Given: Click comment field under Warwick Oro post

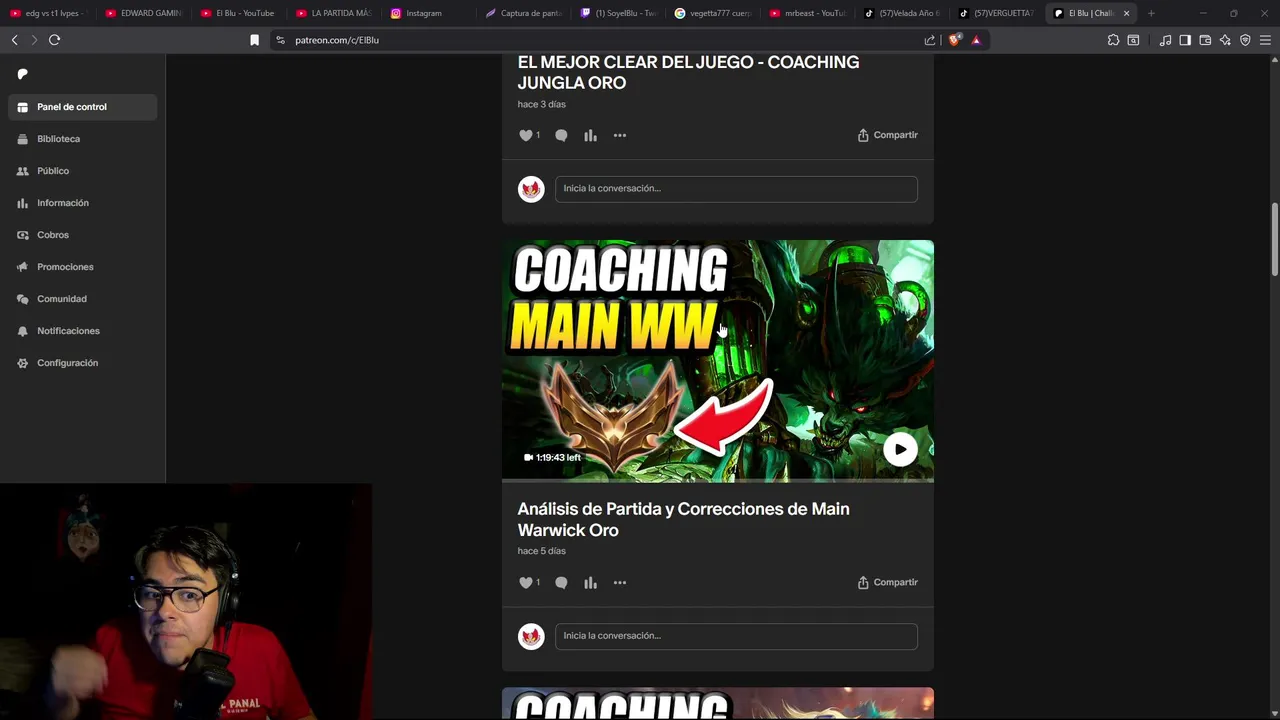Looking at the screenshot, I should [736, 636].
